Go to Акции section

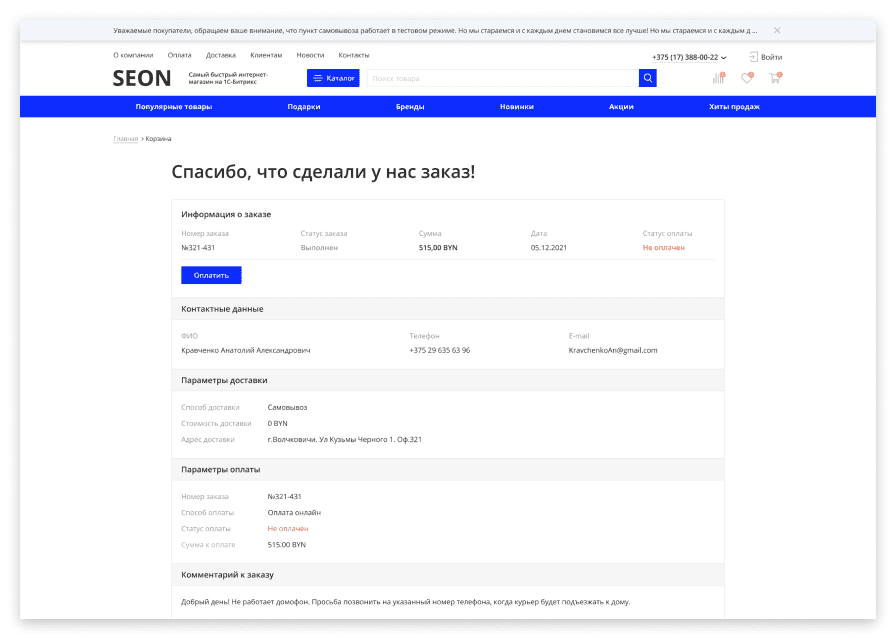click(621, 106)
